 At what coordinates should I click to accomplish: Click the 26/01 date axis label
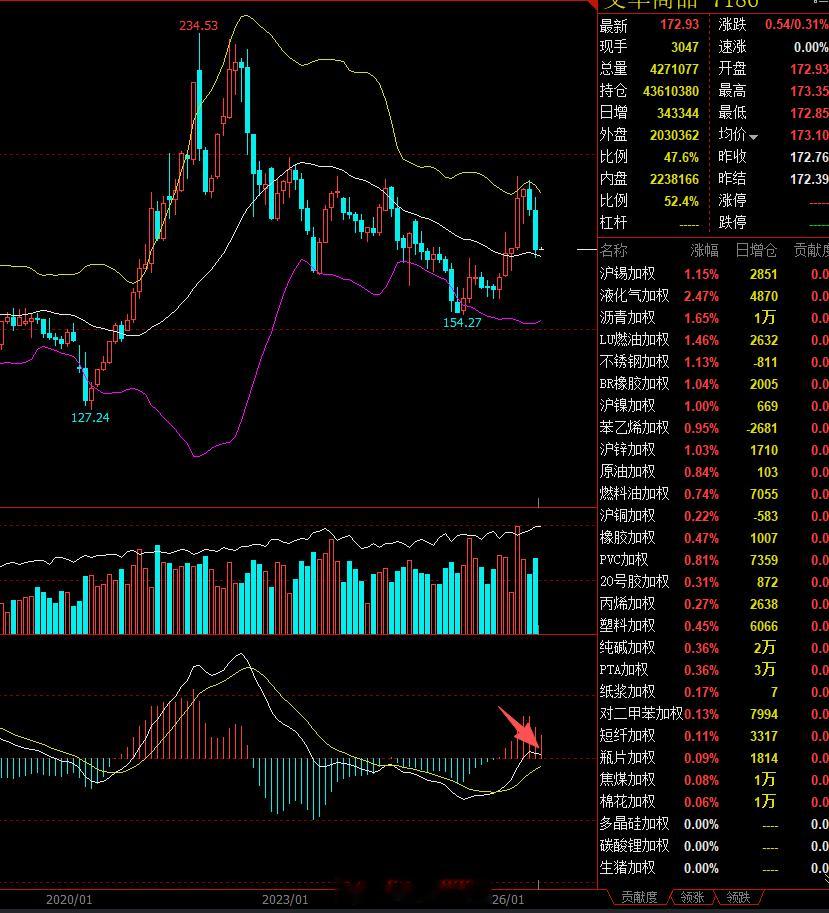tap(508, 900)
